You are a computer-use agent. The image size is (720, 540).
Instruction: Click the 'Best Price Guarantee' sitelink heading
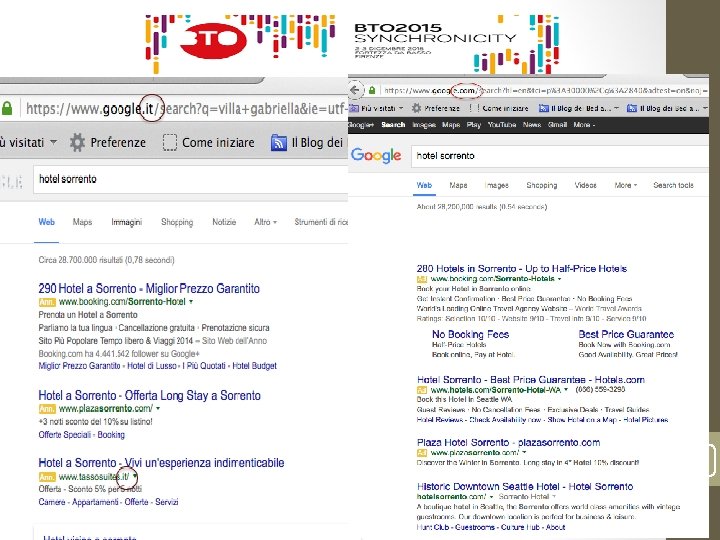point(626,334)
